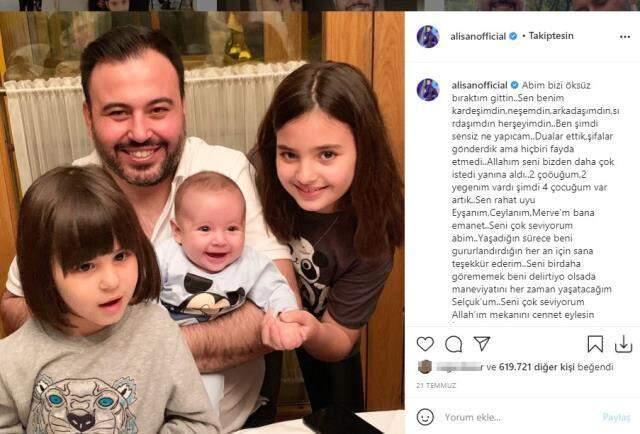Open the three-dot options menu
This screenshot has width=640, height=434.
625,37
